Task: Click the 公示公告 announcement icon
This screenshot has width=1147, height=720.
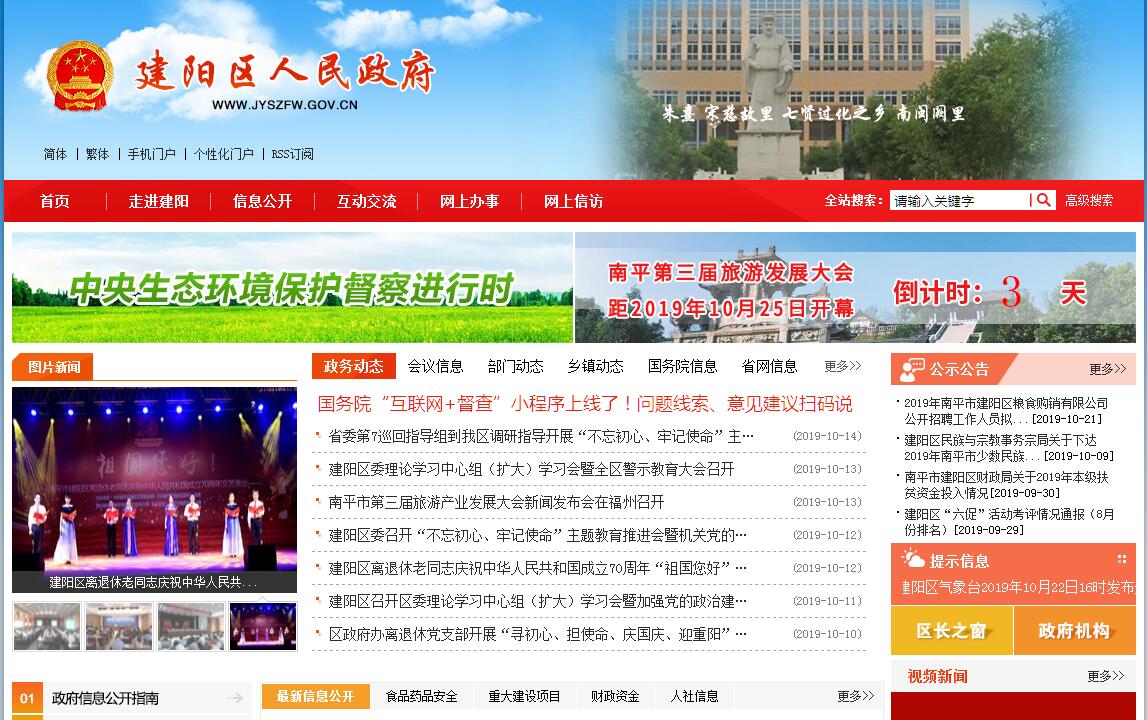Action: [911, 369]
